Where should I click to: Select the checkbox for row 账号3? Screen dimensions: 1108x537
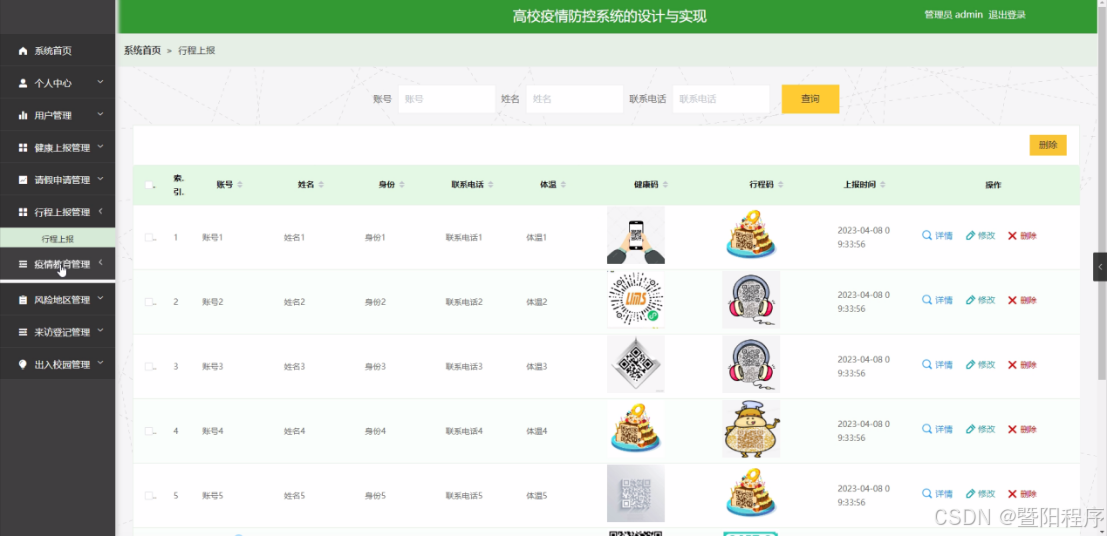click(x=149, y=367)
